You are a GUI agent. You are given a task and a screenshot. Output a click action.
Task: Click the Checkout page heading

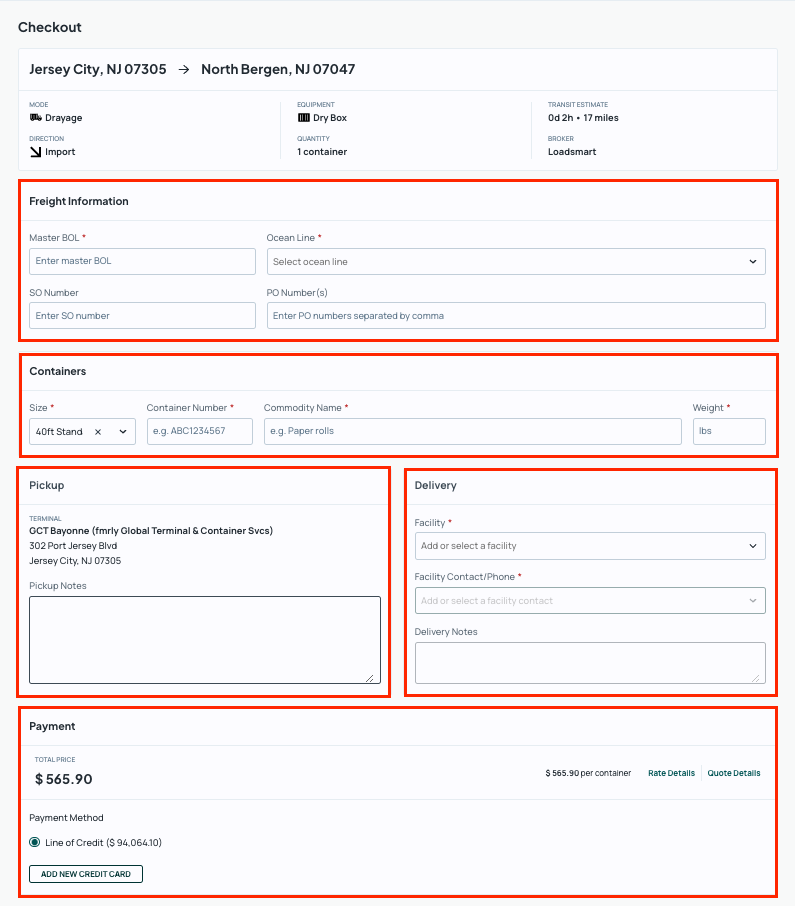coord(50,27)
